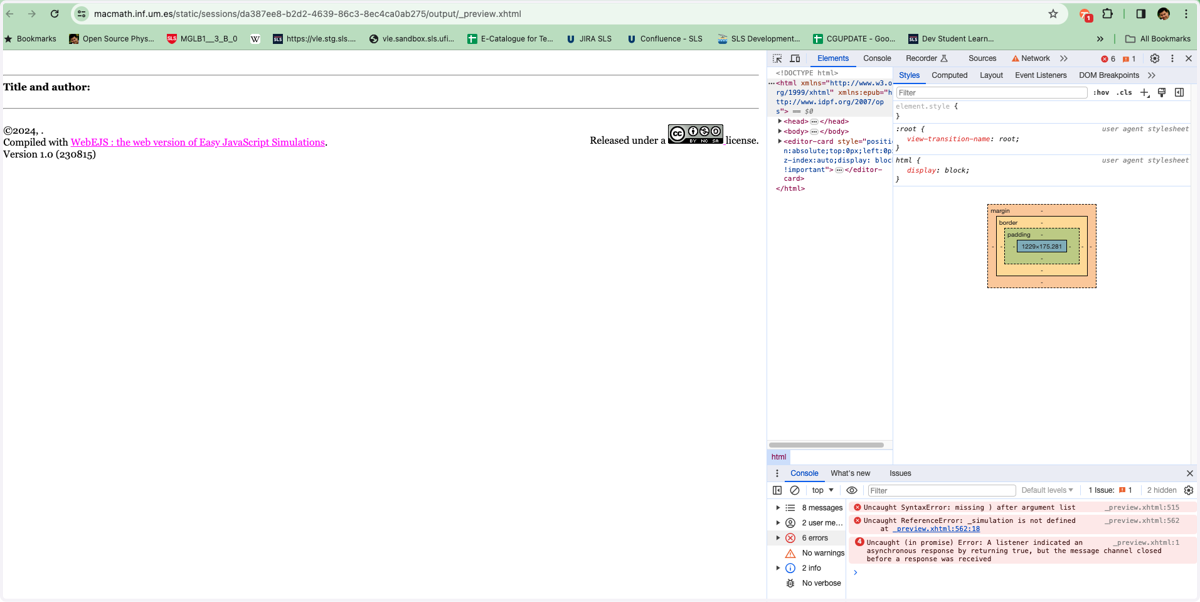
Task: Expand the head element node
Action: (780, 122)
